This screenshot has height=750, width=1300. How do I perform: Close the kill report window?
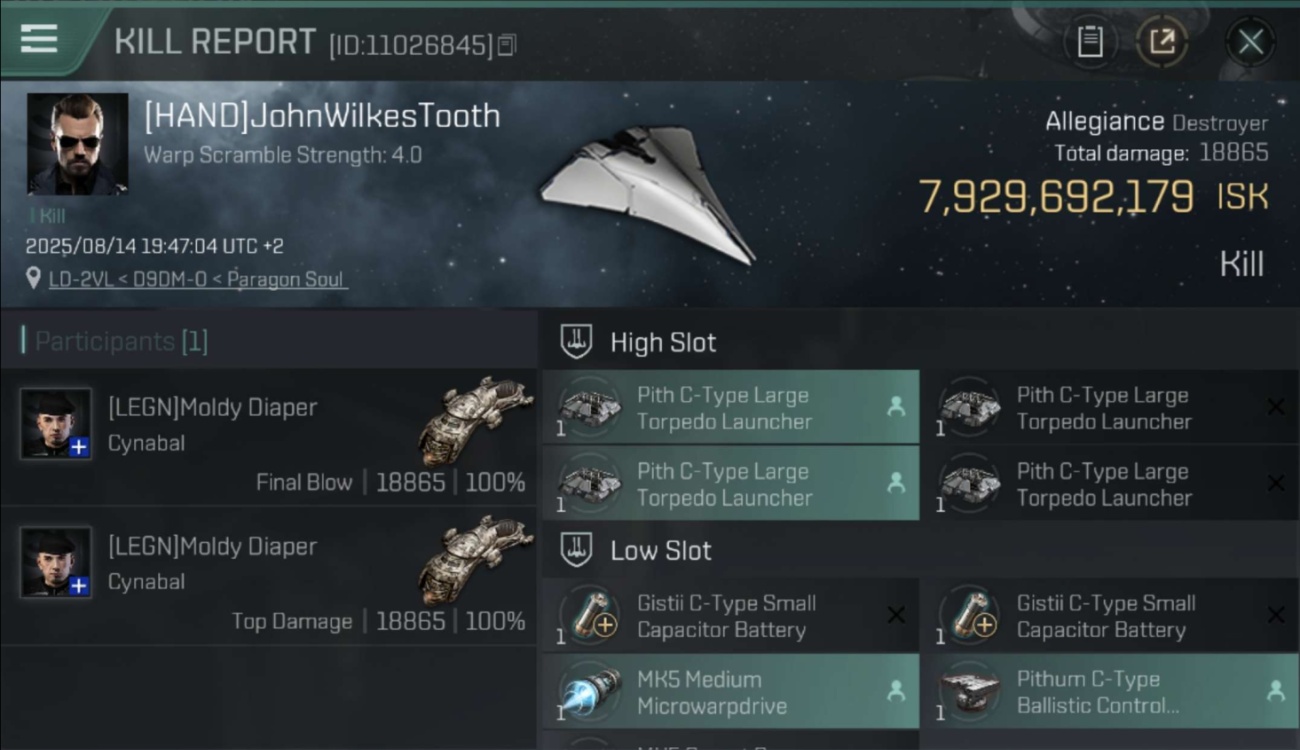click(x=1250, y=42)
